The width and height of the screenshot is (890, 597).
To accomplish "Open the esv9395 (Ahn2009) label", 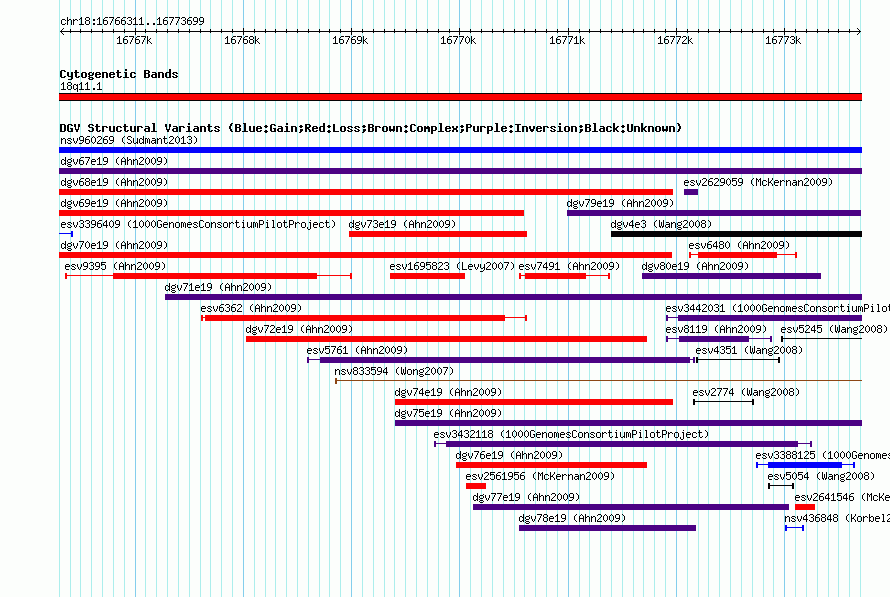I will [115, 266].
